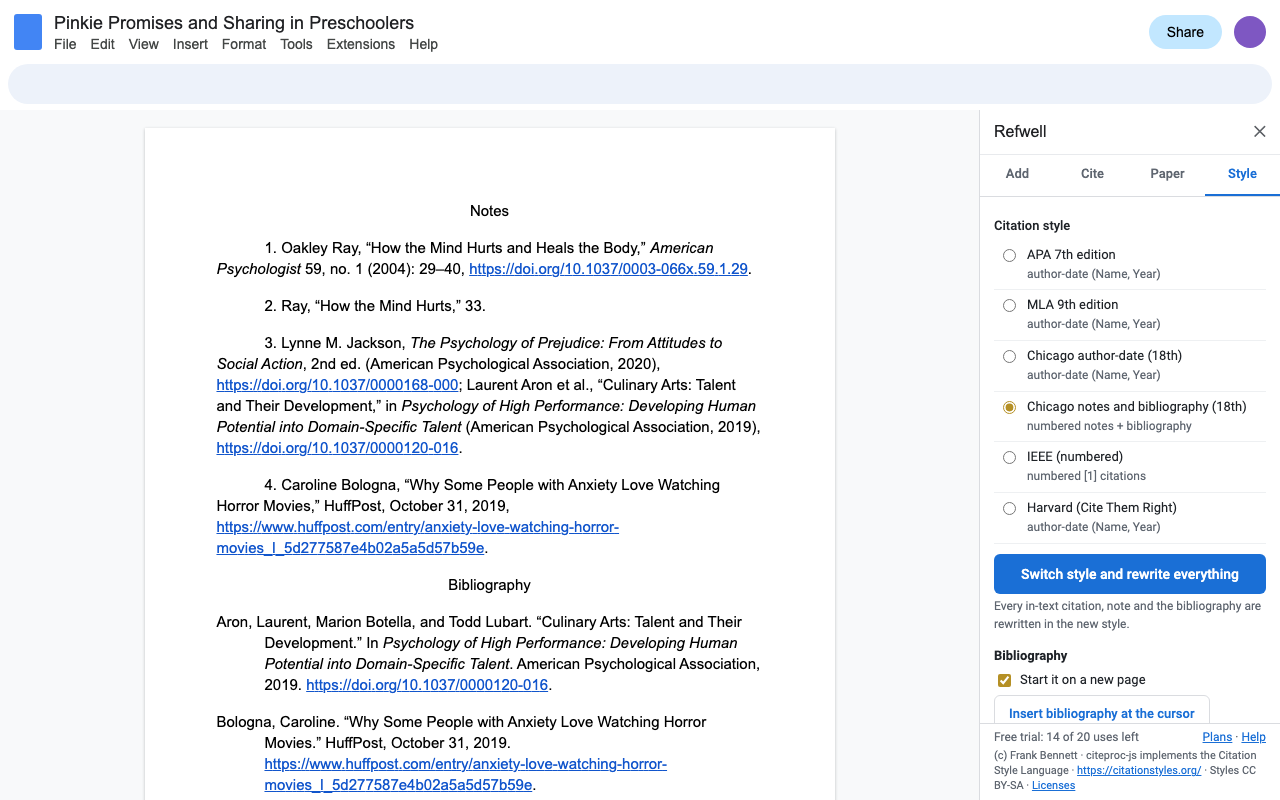The width and height of the screenshot is (1280, 800).
Task: Open the citationstyles.org link
Action: pyautogui.click(x=1139, y=771)
